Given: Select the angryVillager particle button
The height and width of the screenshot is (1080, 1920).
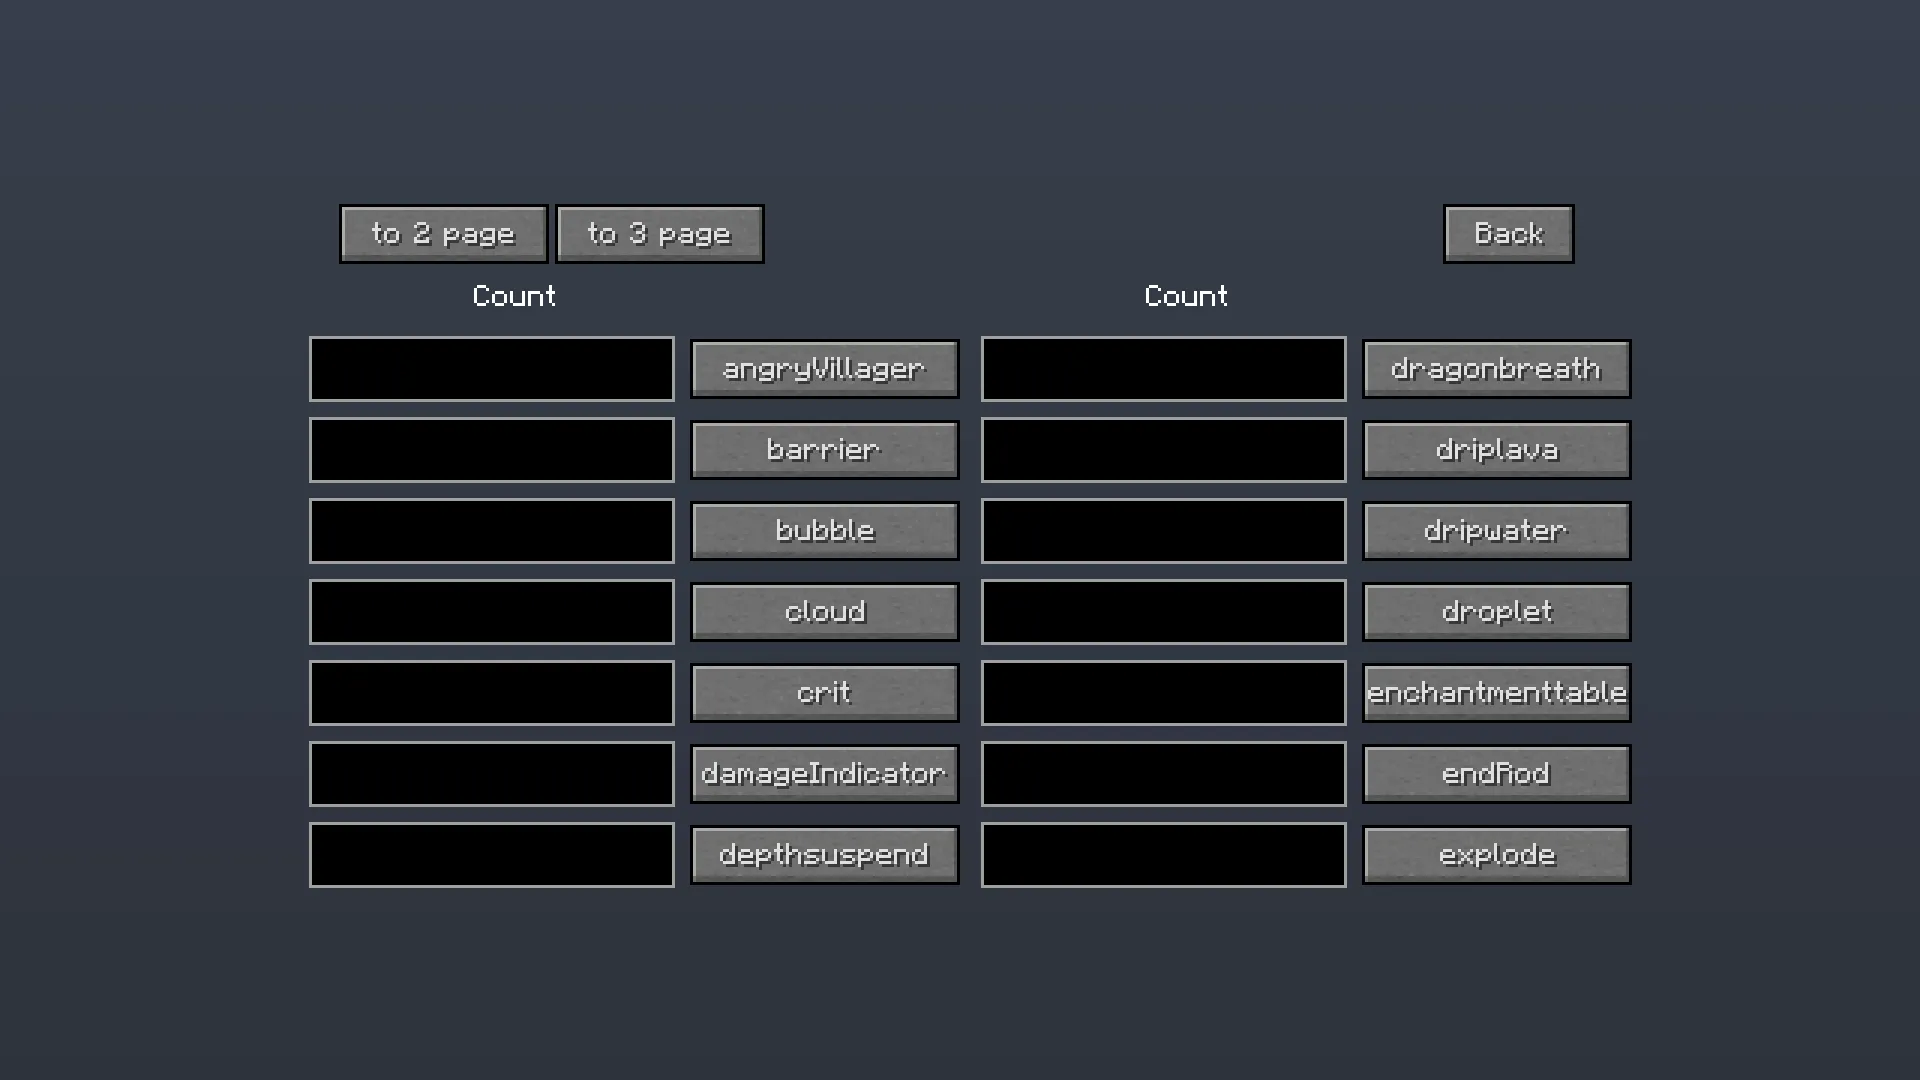Looking at the screenshot, I should pos(824,368).
